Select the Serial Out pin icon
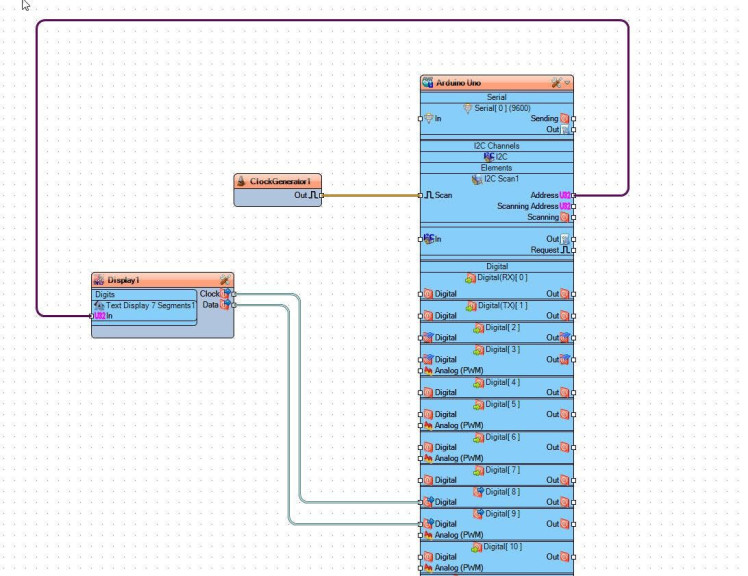The image size is (748, 576). point(565,129)
